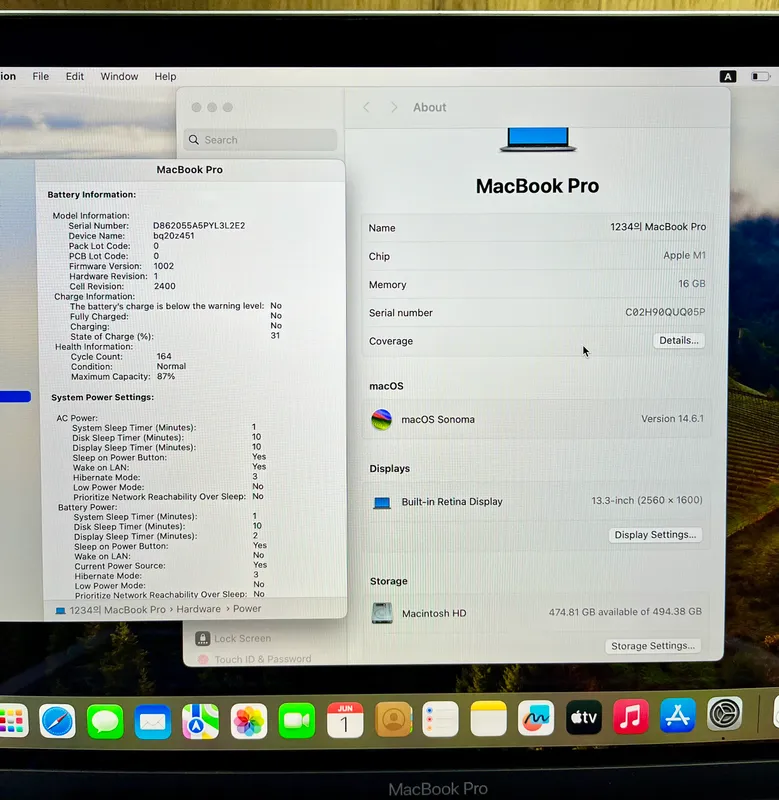Open Calendar app in Dock
This screenshot has height=800, width=779.
[345, 720]
